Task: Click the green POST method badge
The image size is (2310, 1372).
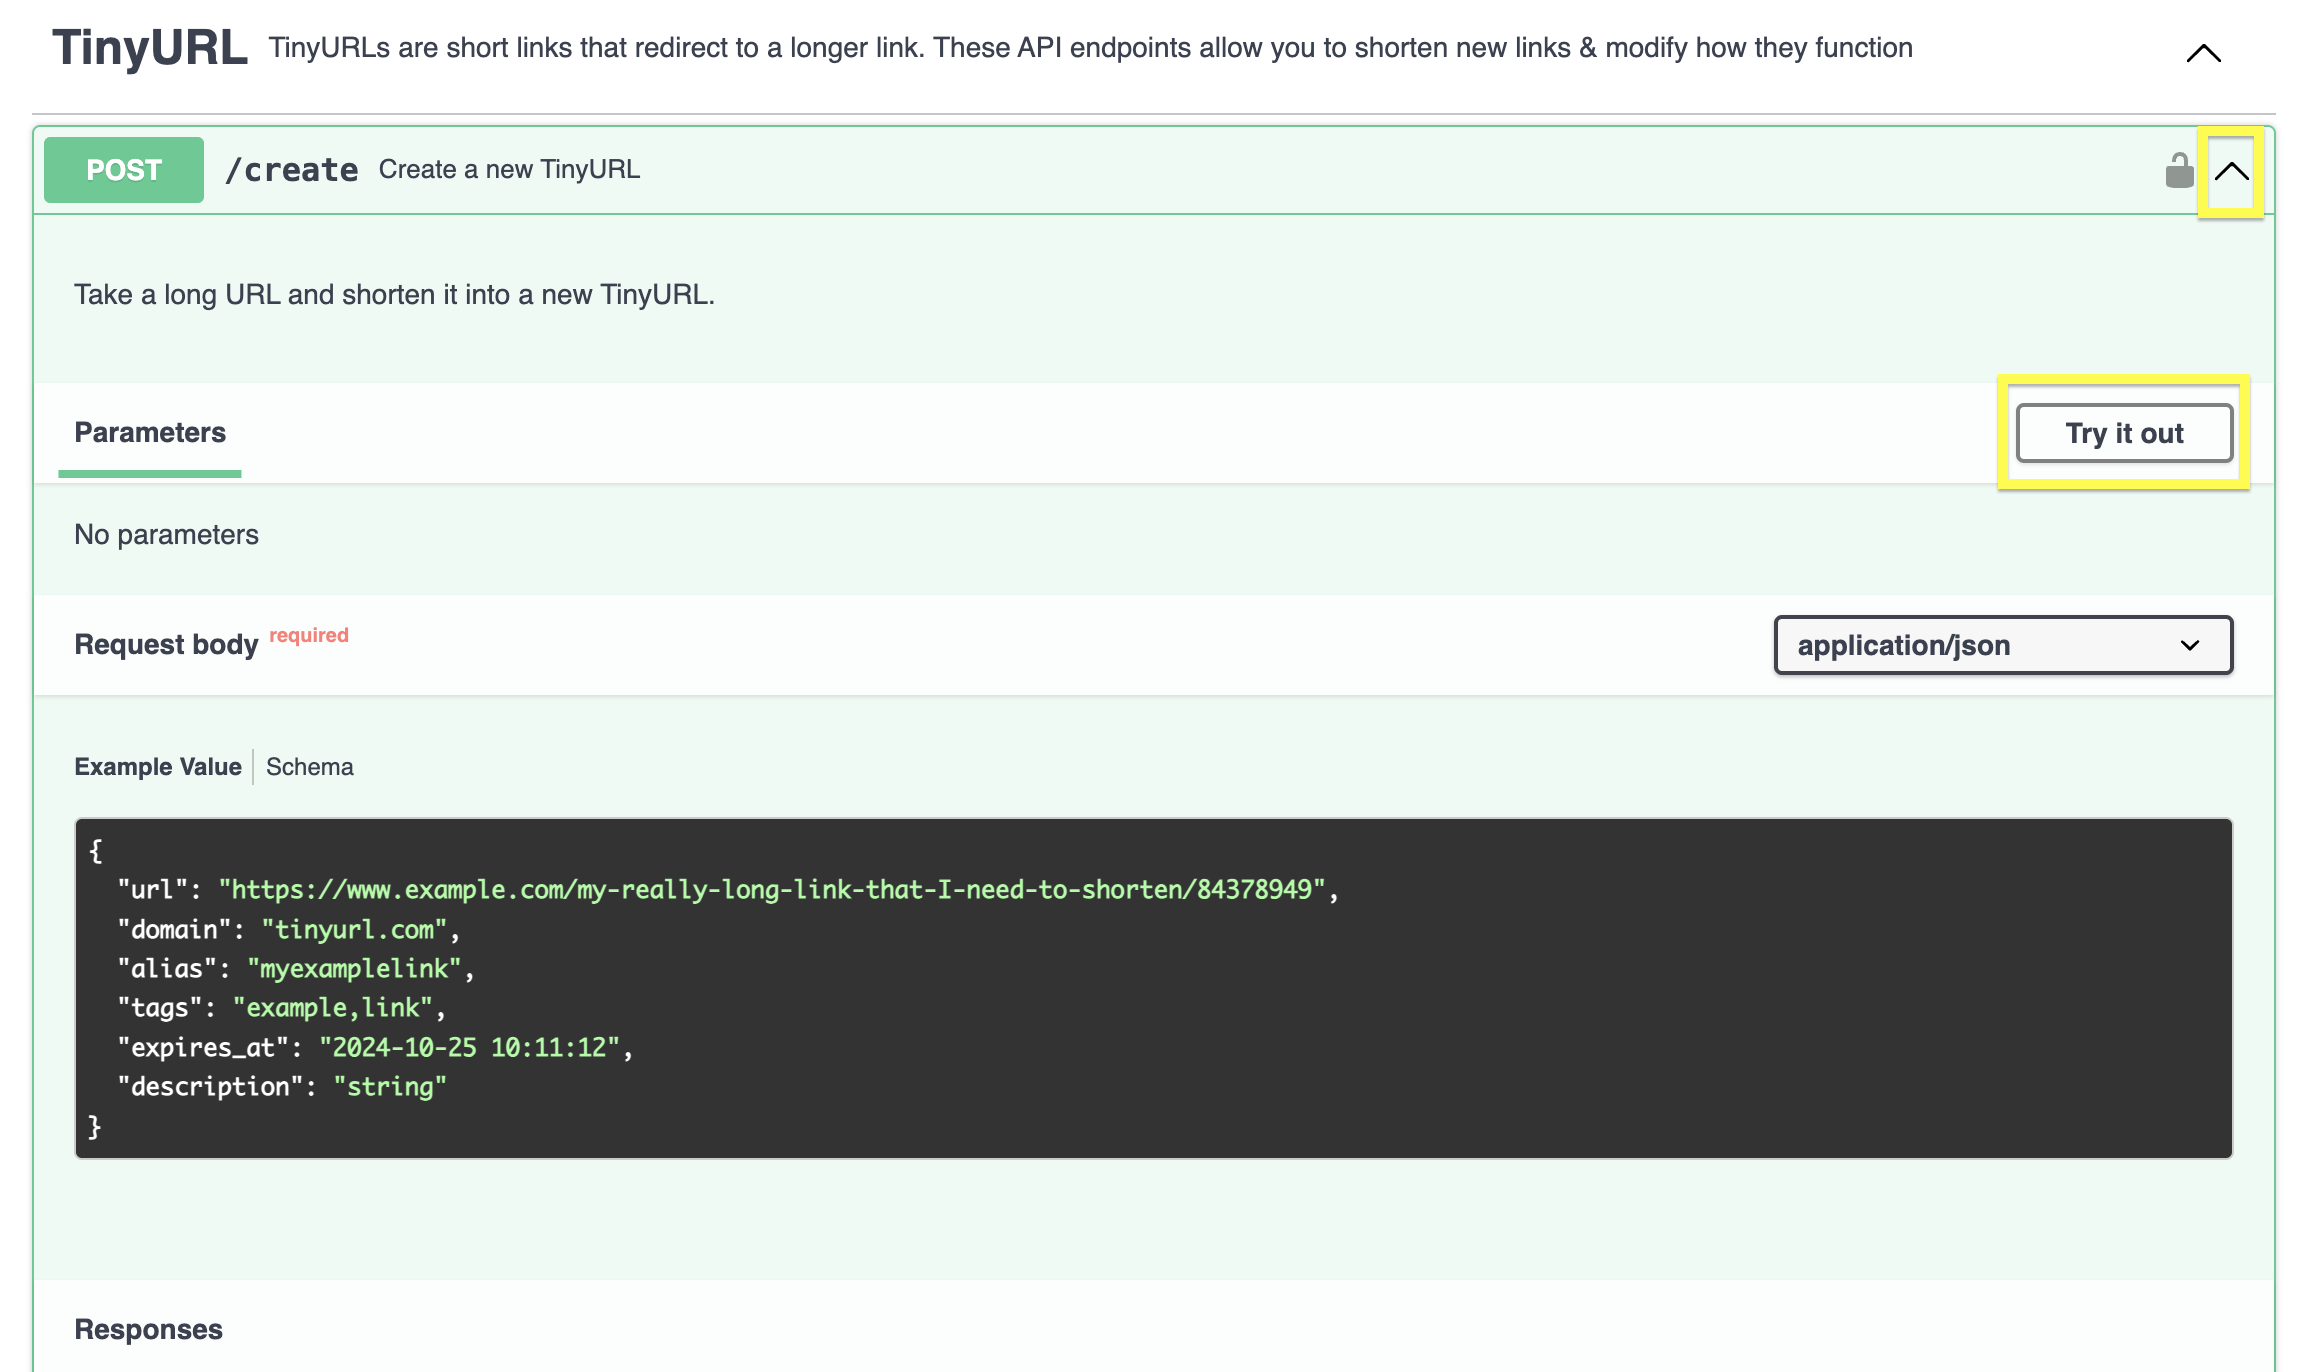Action: pos(124,170)
